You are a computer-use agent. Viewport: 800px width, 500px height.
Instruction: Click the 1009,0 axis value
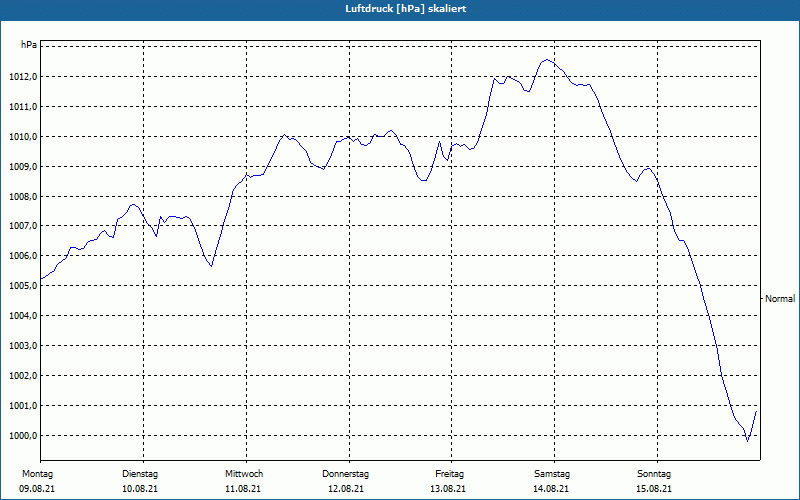[x=23, y=167]
